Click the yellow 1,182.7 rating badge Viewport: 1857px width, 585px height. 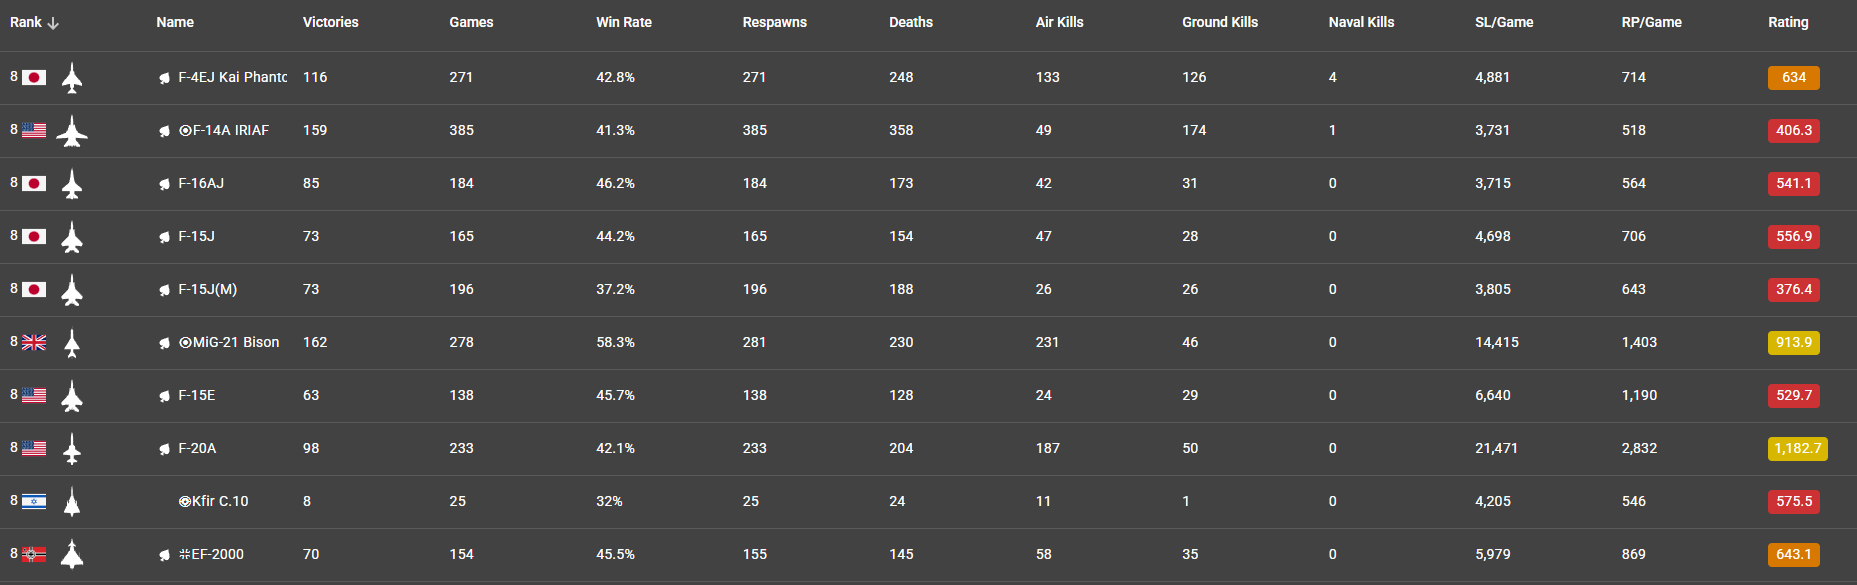[x=1797, y=449]
